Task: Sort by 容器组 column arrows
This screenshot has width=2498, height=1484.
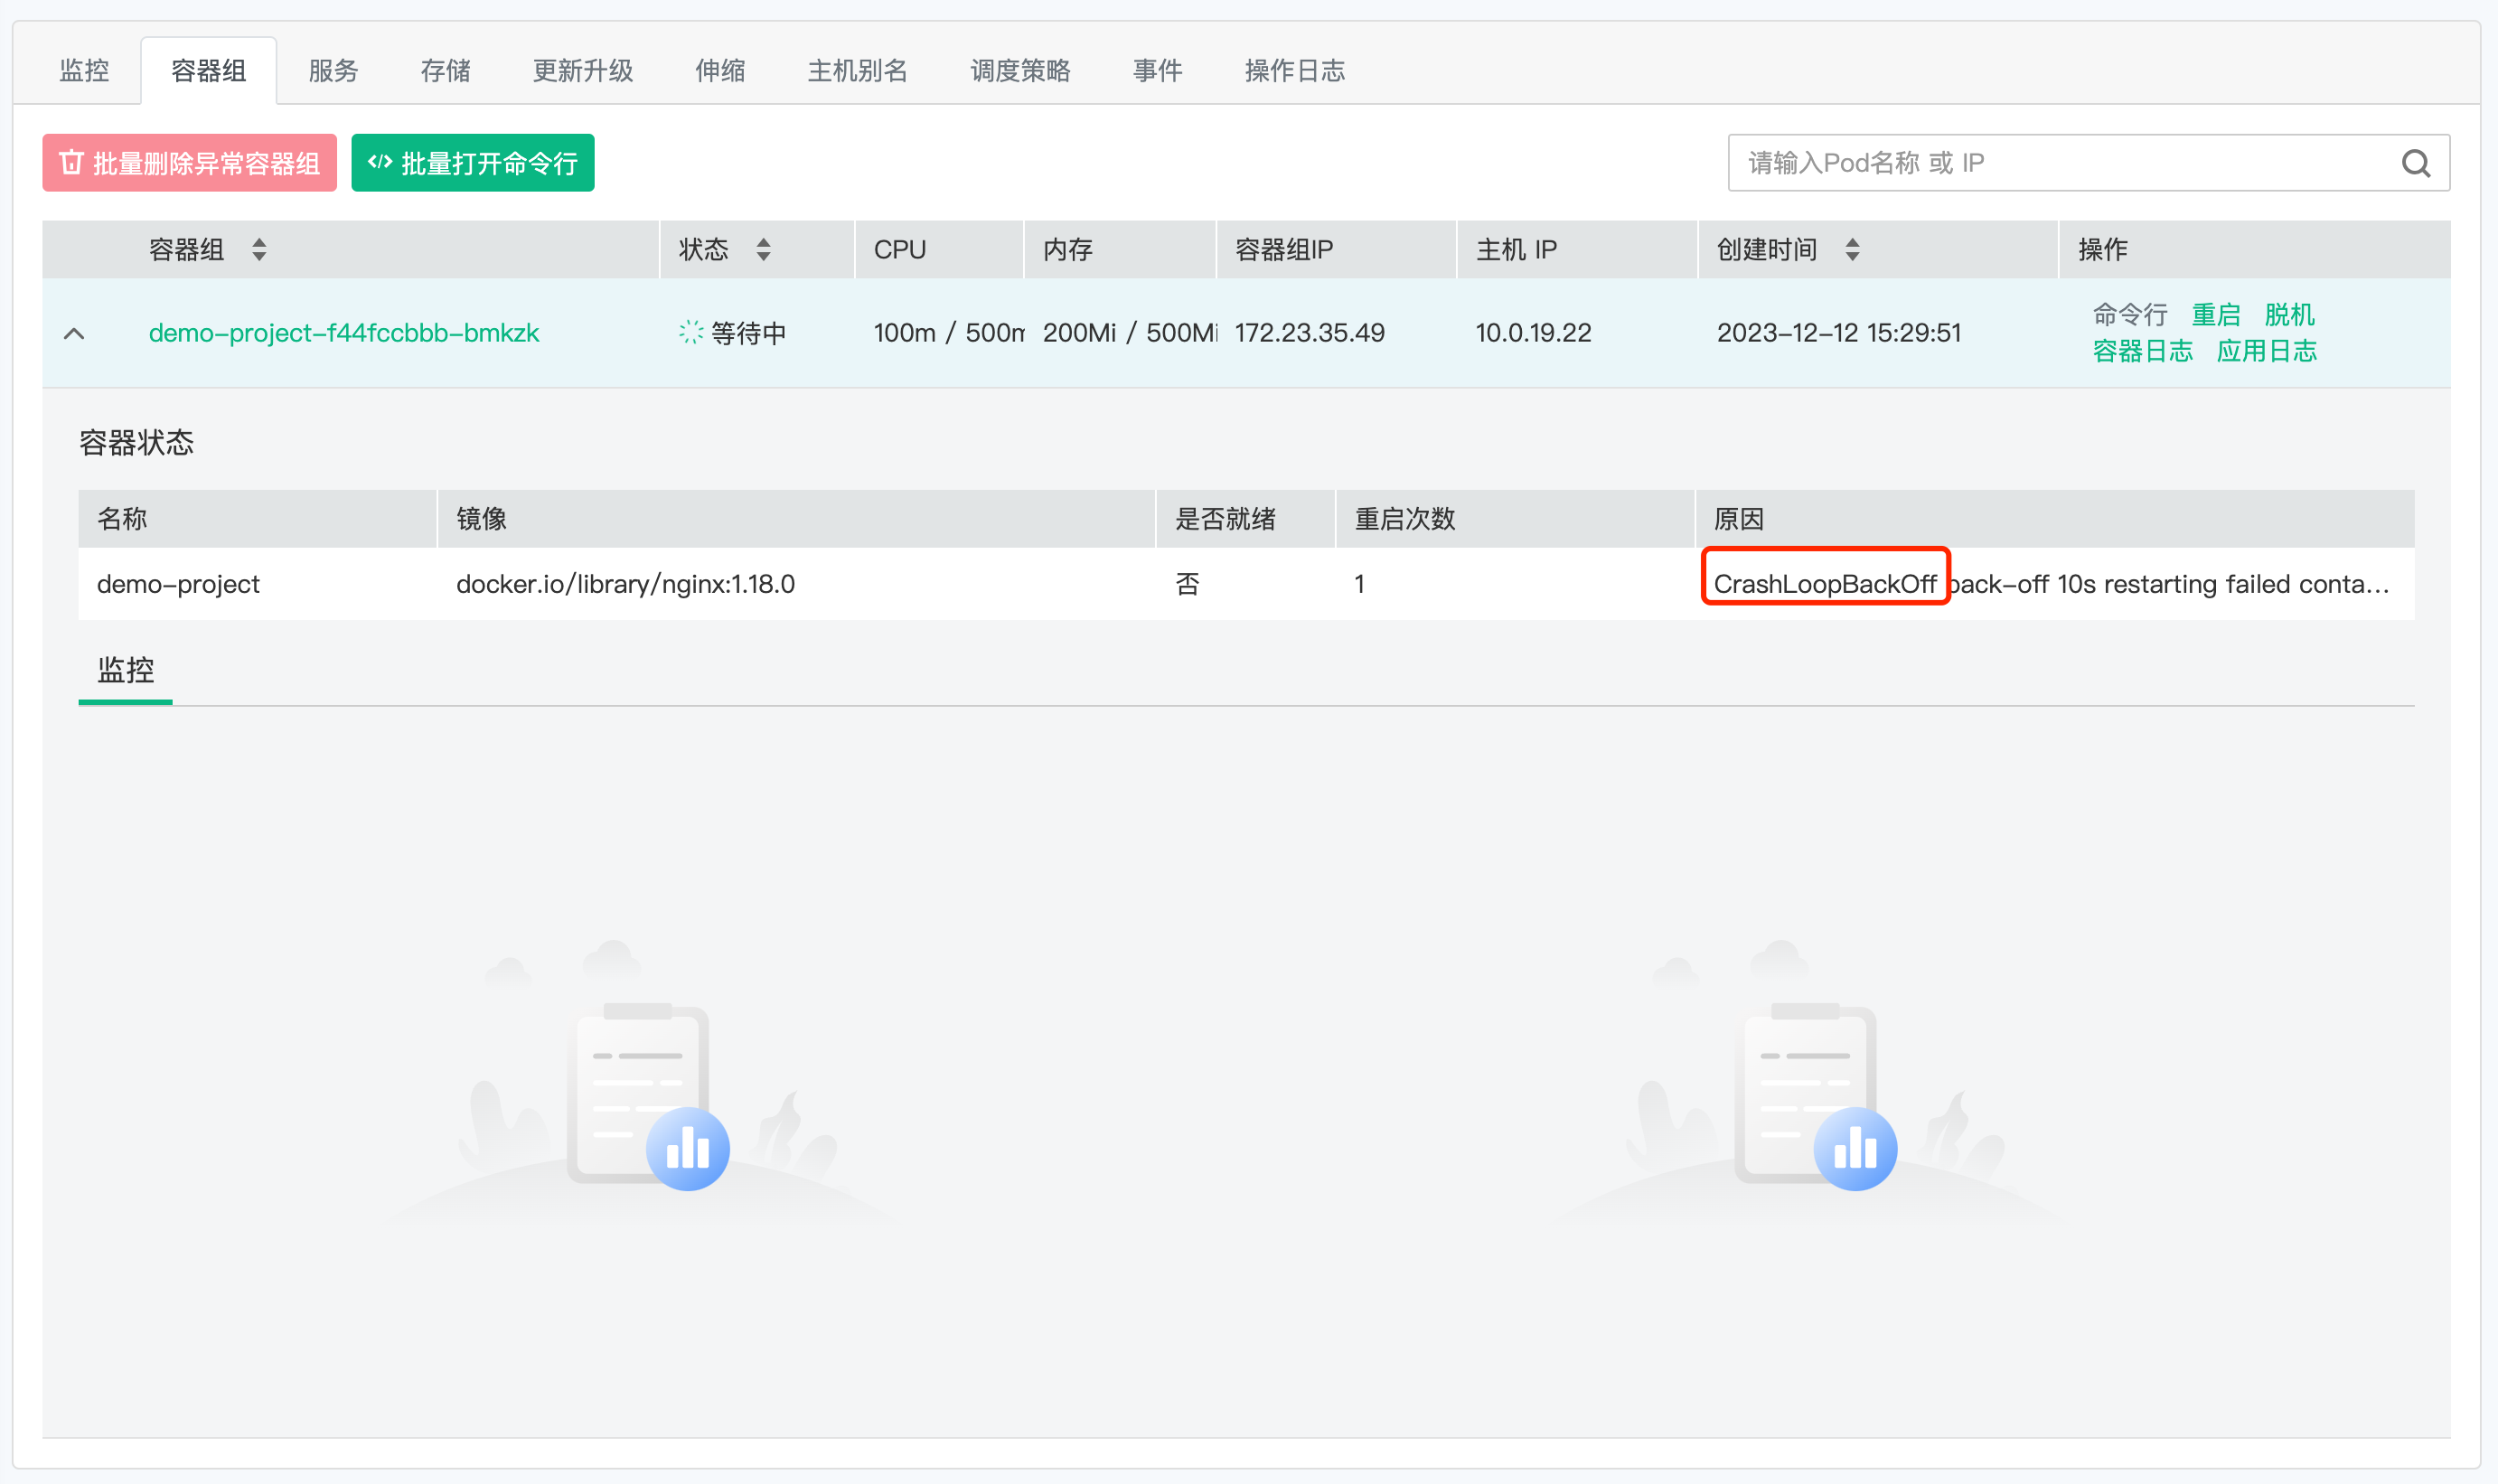Action: pos(259,249)
